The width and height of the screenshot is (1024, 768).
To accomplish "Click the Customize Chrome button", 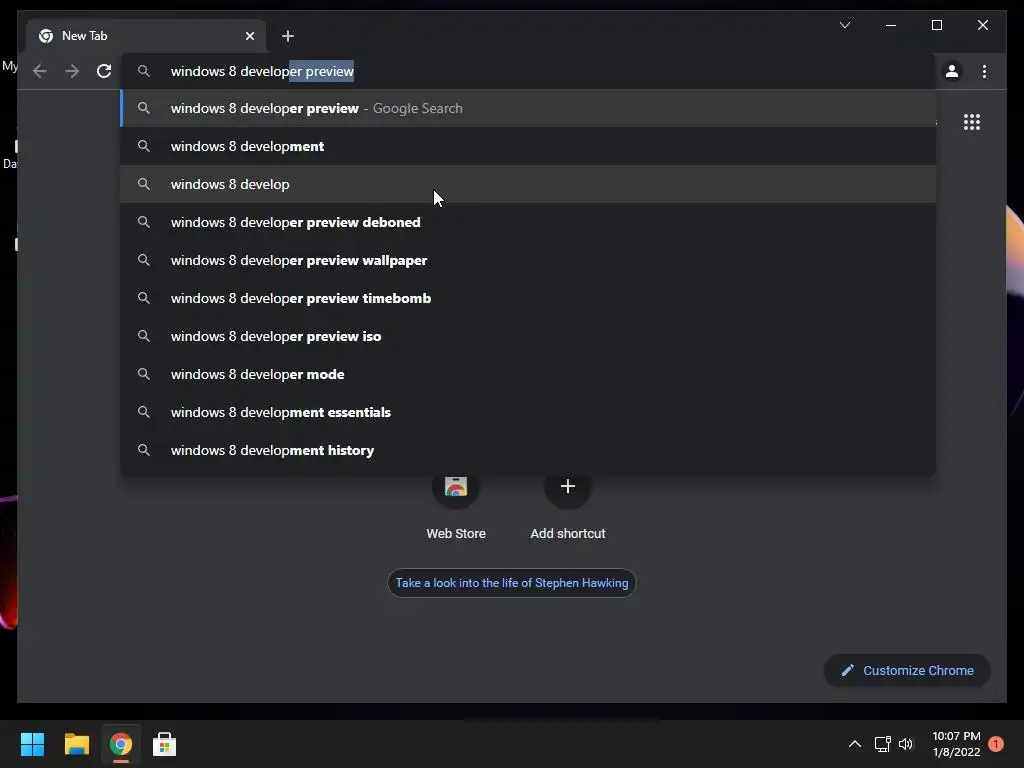I will 907,671.
